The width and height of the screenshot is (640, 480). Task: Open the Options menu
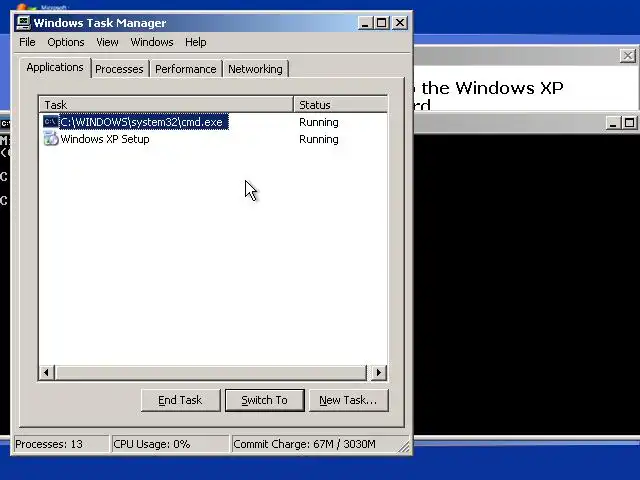[66, 42]
